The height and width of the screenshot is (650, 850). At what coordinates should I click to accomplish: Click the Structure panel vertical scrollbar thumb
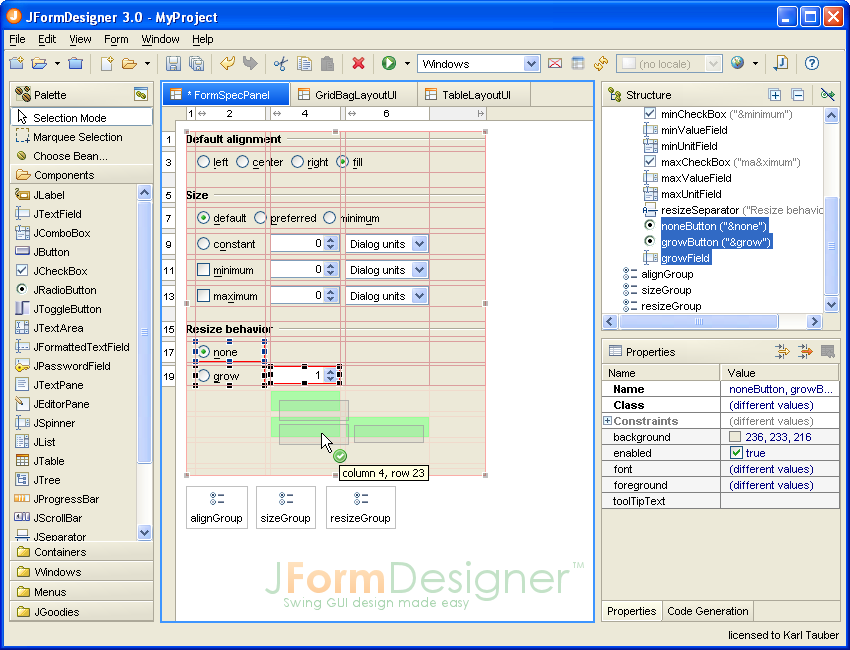click(831, 245)
